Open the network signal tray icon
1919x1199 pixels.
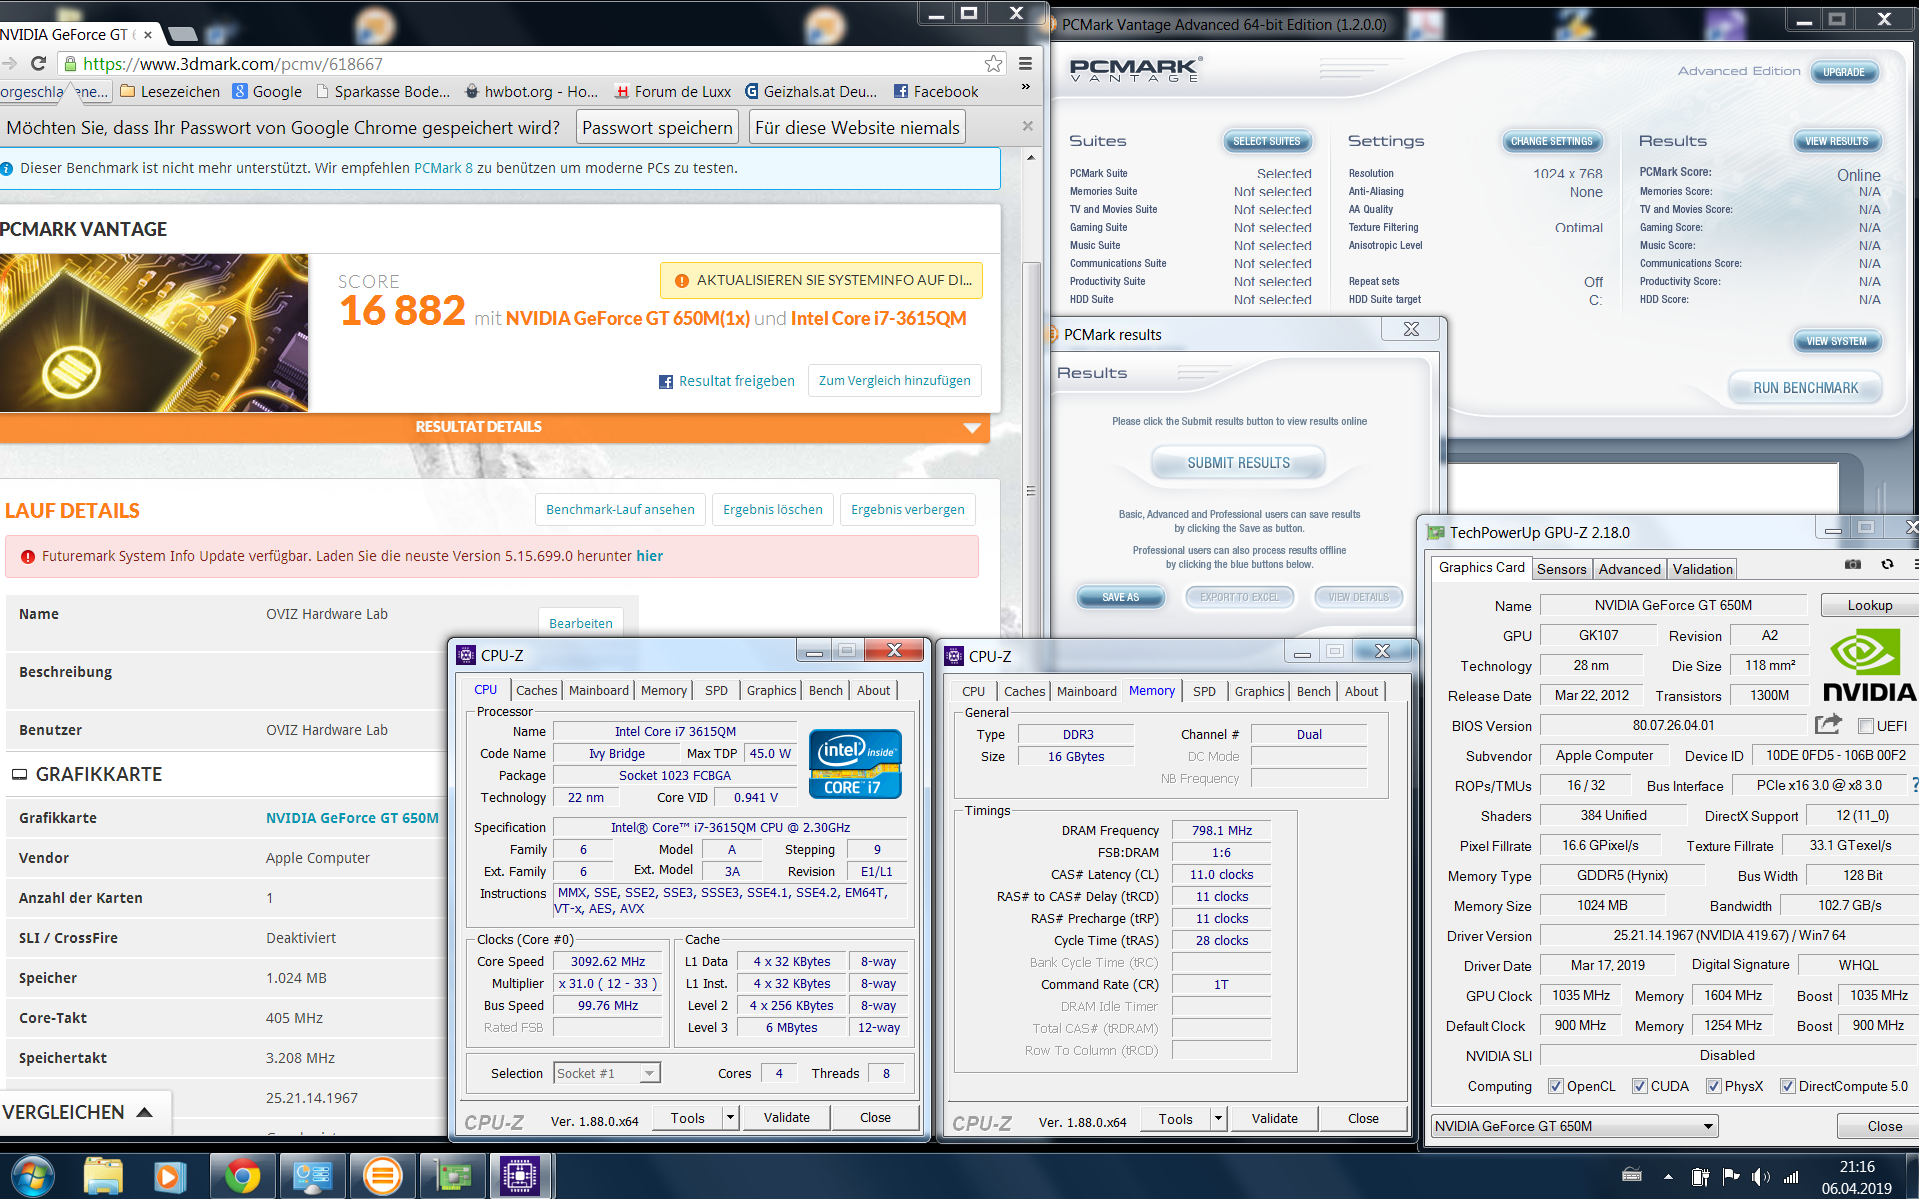click(x=1791, y=1177)
